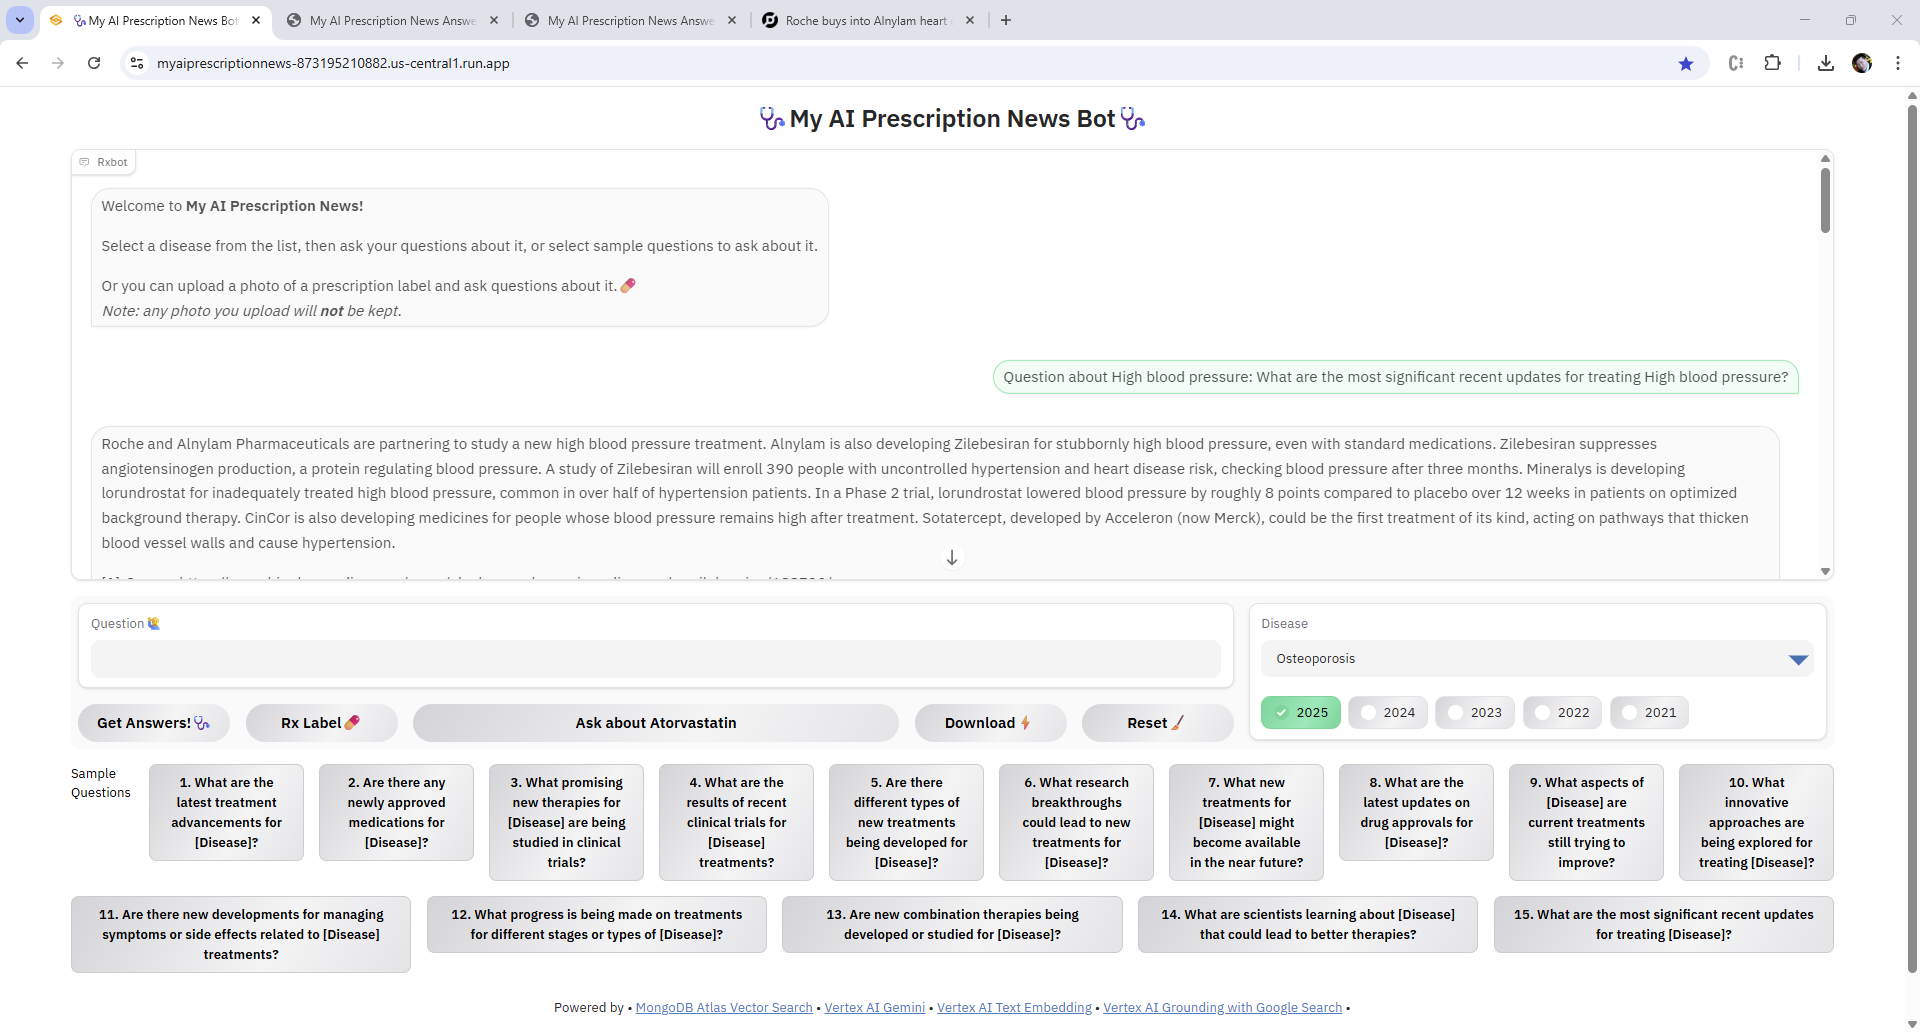Close the Roche buys into Alnylam tab
1920x1032 pixels.
click(x=970, y=20)
